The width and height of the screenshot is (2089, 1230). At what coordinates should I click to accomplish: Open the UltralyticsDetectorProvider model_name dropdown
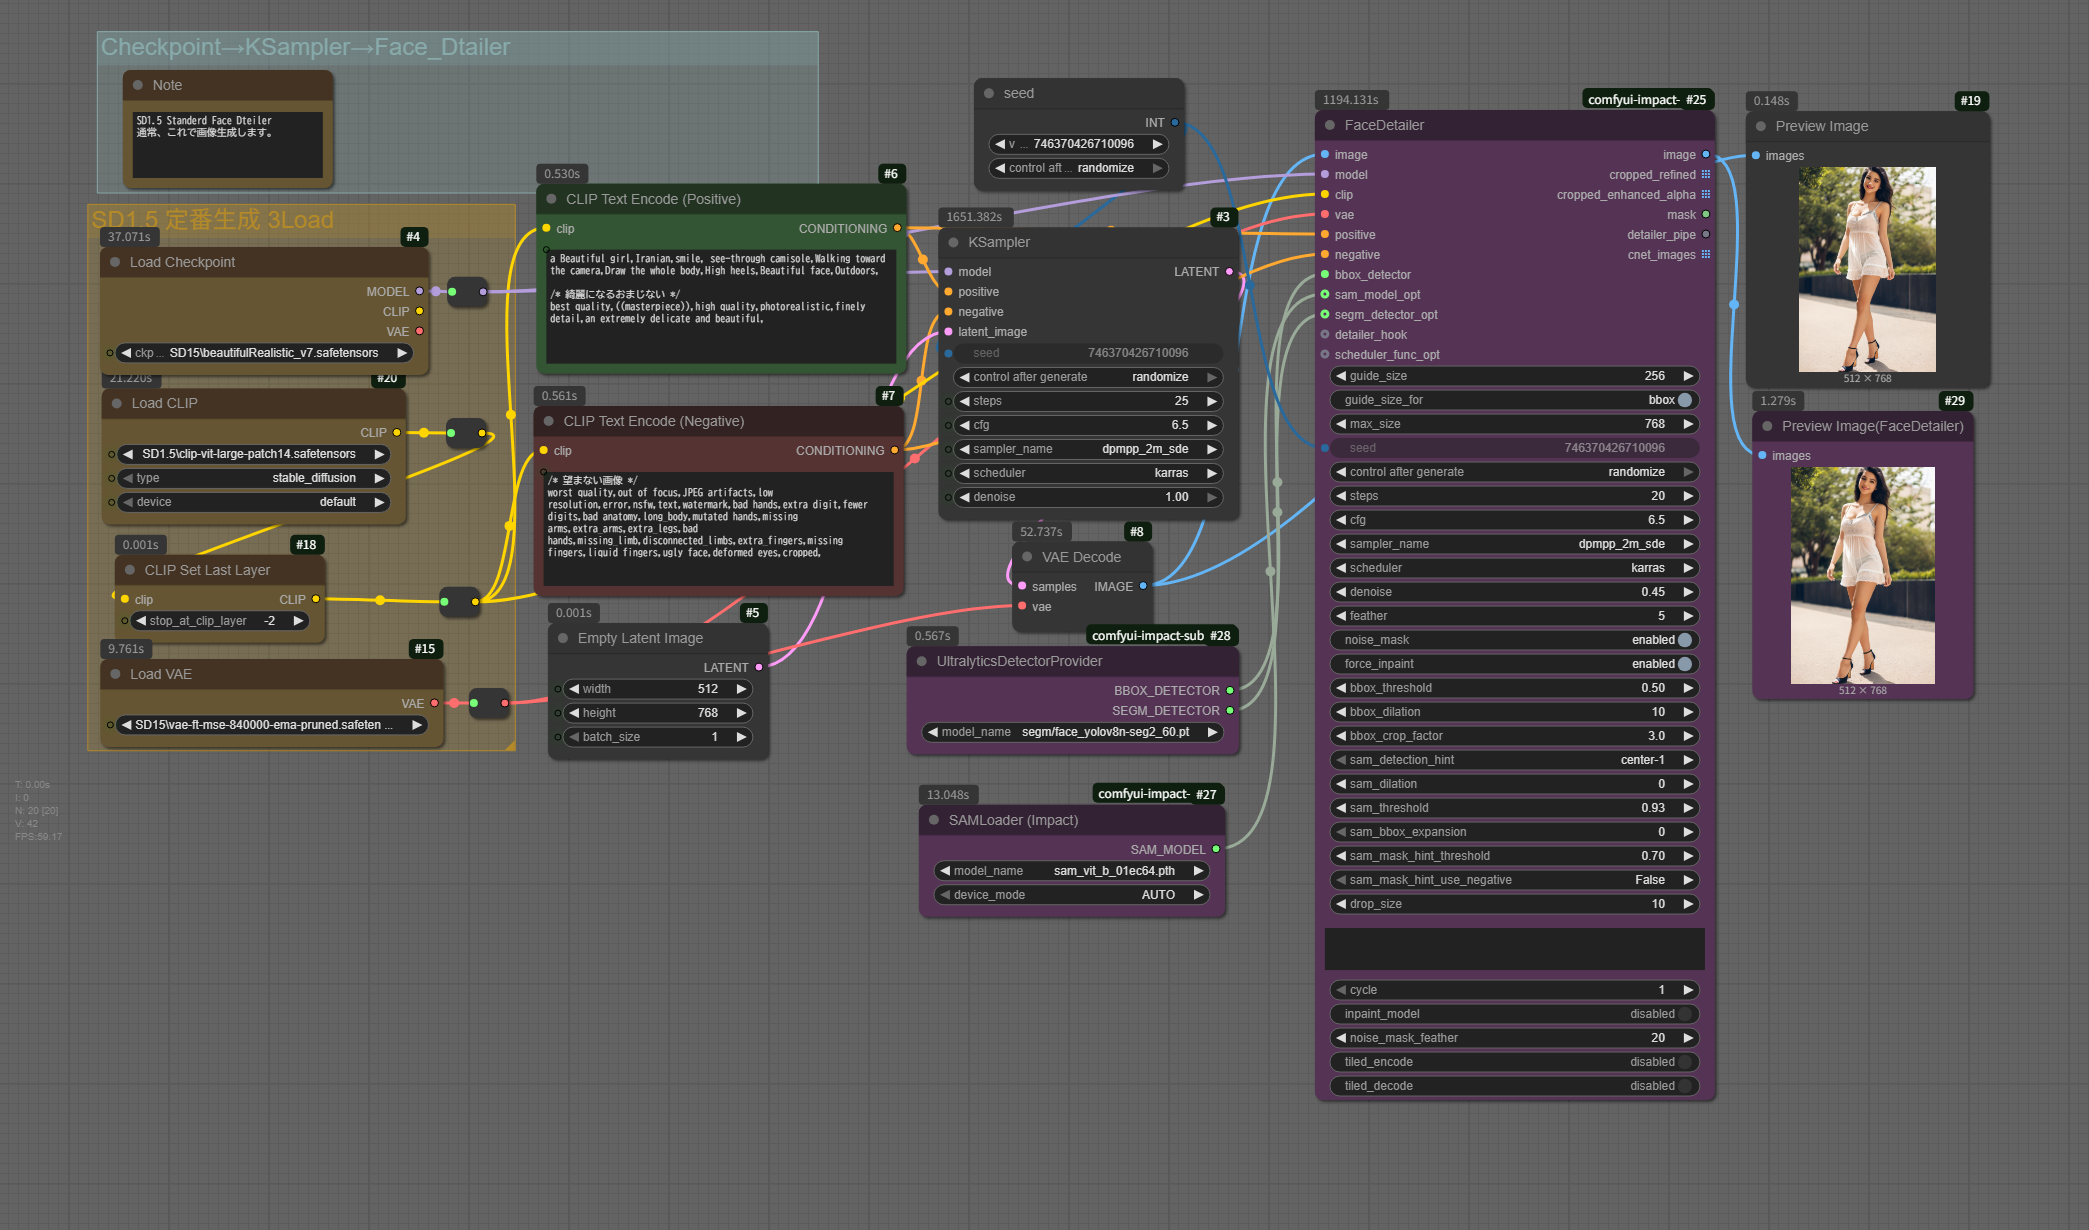[x=1073, y=732]
